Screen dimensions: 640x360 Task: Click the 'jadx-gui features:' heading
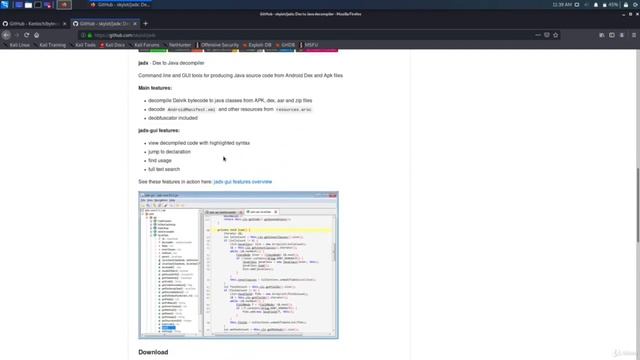pos(159,130)
